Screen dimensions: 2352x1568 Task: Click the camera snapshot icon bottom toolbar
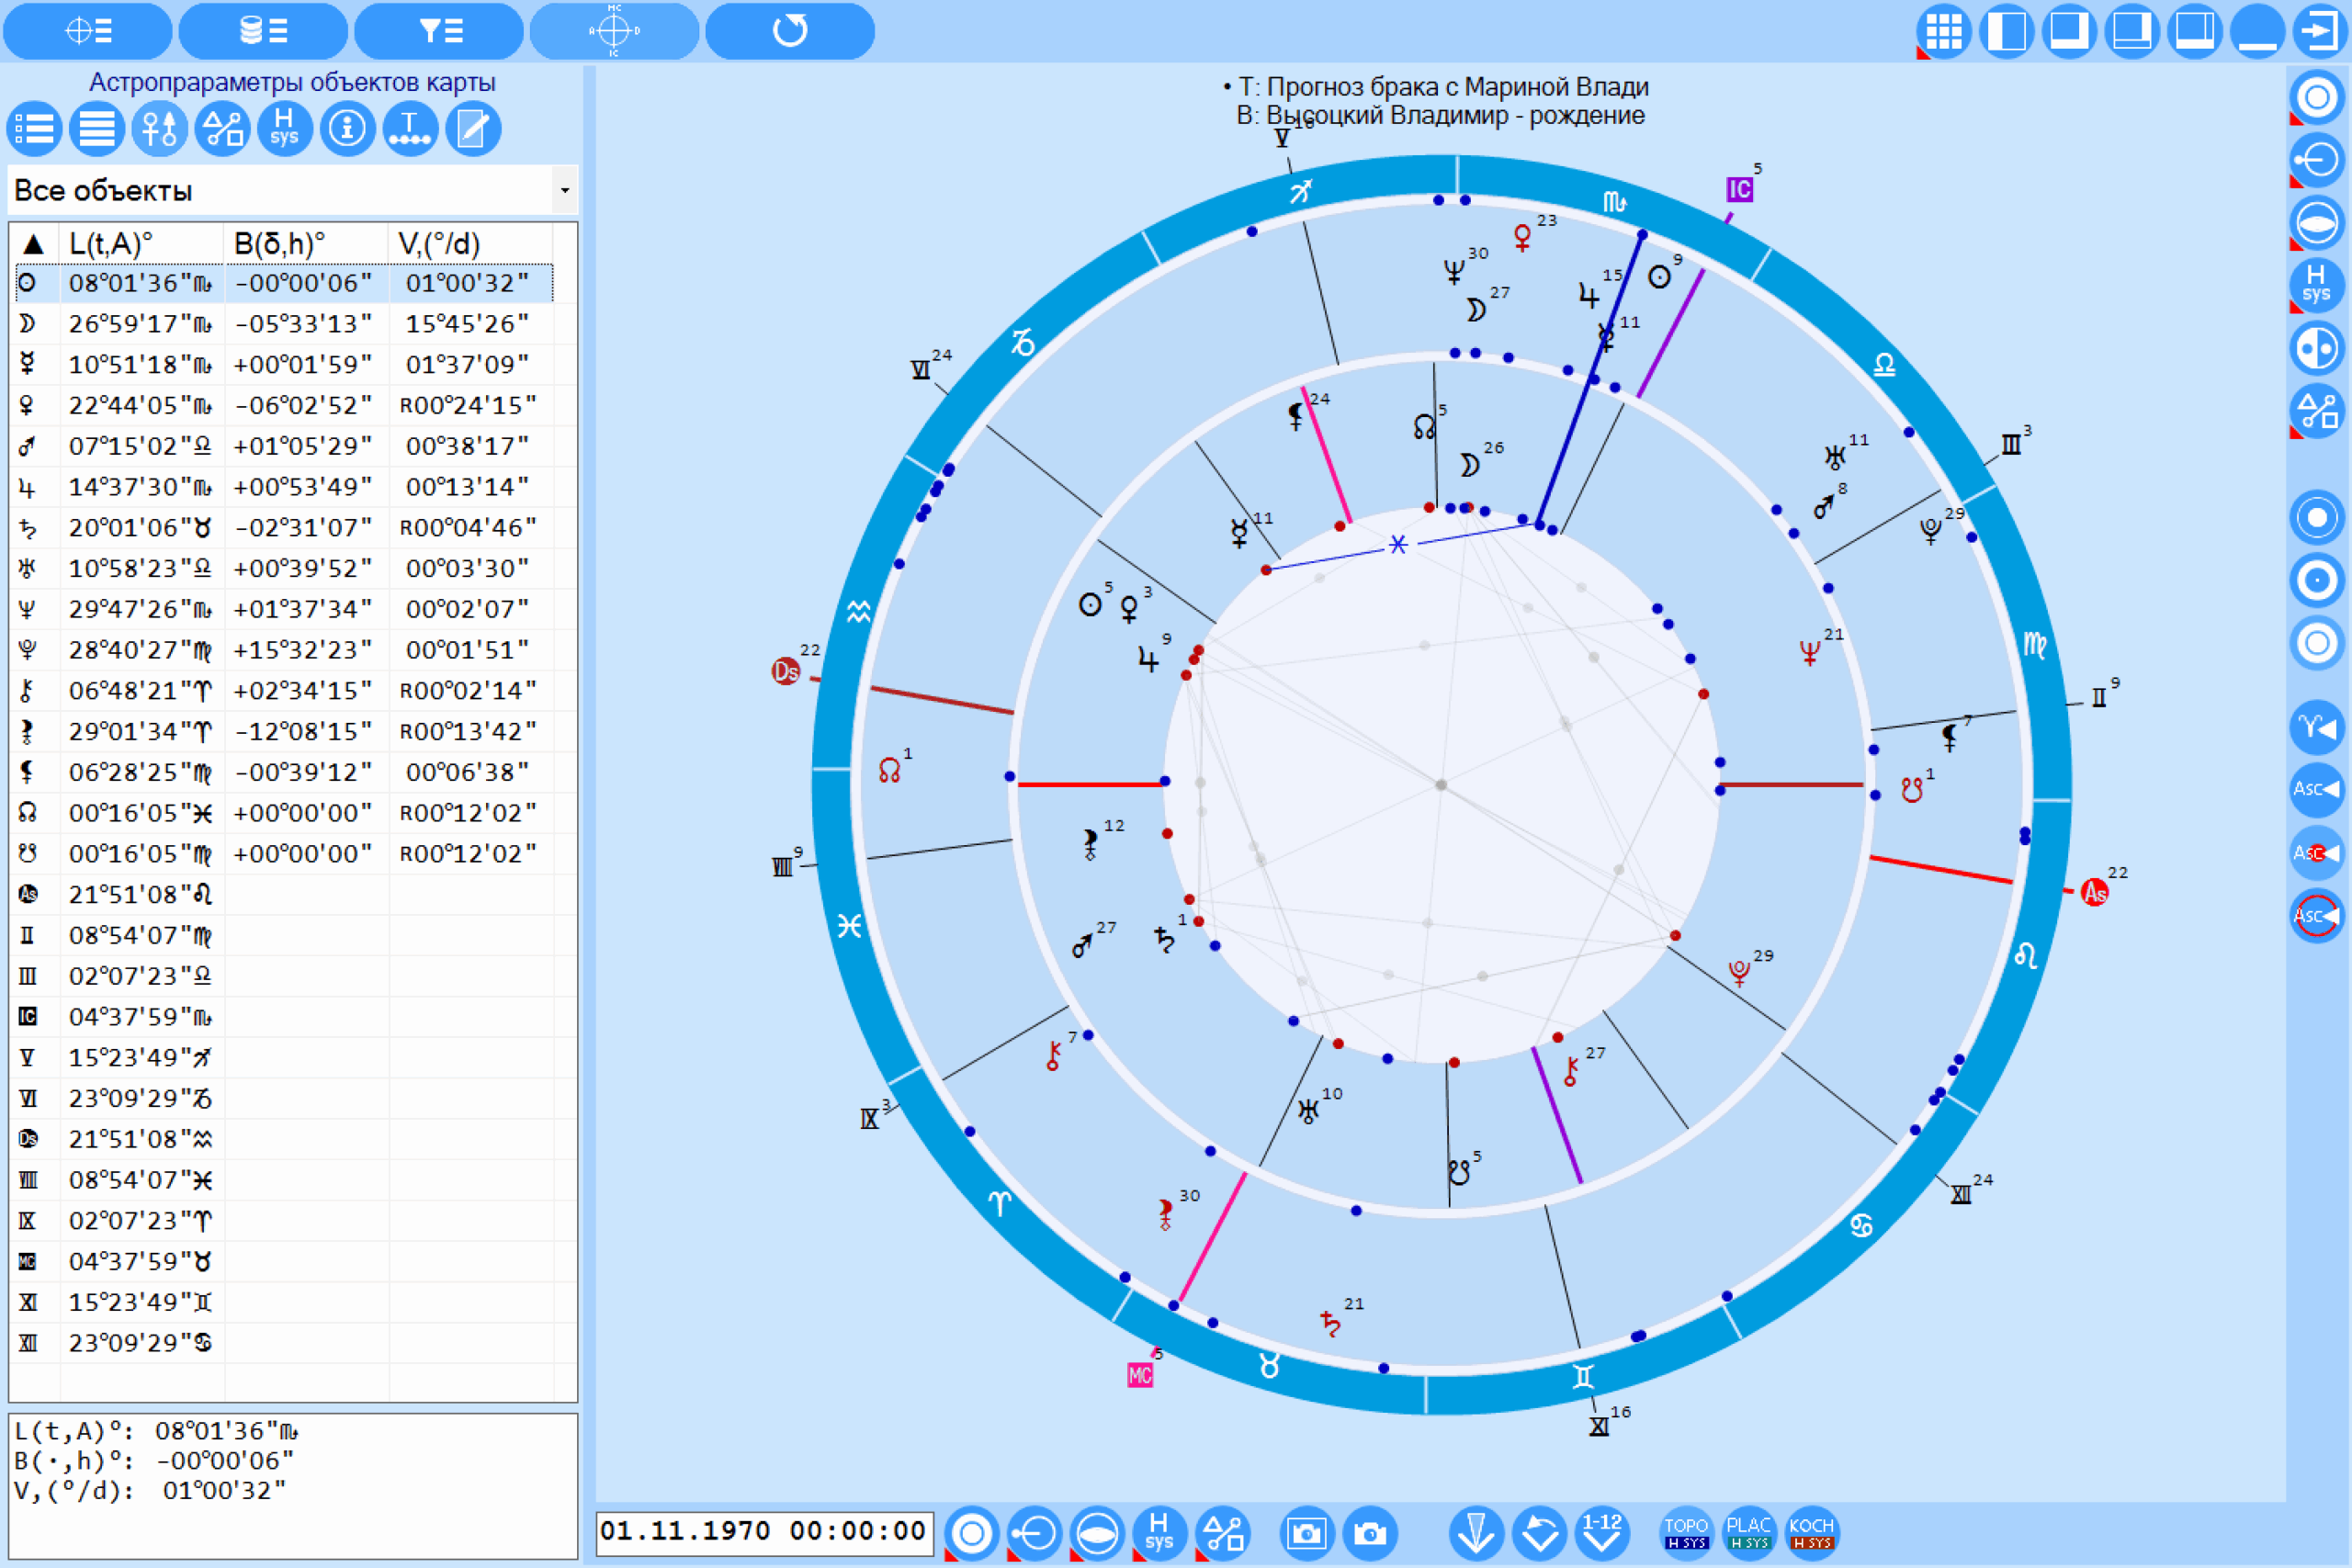coord(1370,1532)
